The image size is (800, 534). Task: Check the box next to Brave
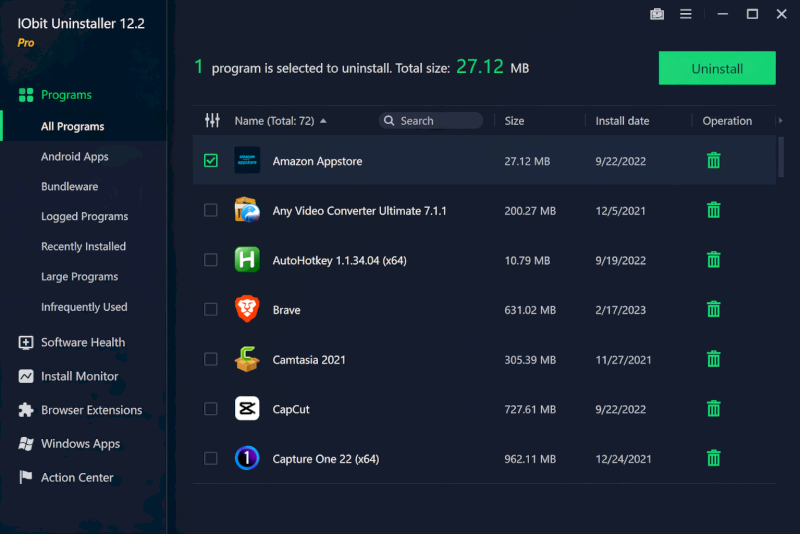(x=211, y=309)
